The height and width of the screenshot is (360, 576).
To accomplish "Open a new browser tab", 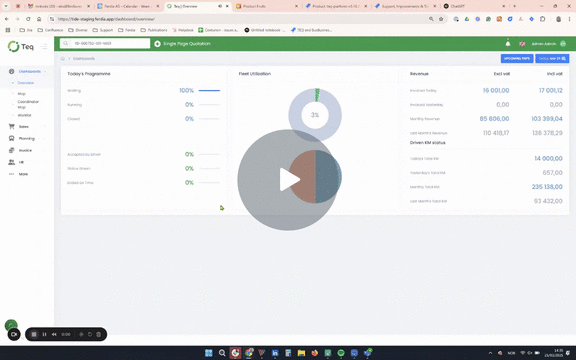I will pos(514,6).
